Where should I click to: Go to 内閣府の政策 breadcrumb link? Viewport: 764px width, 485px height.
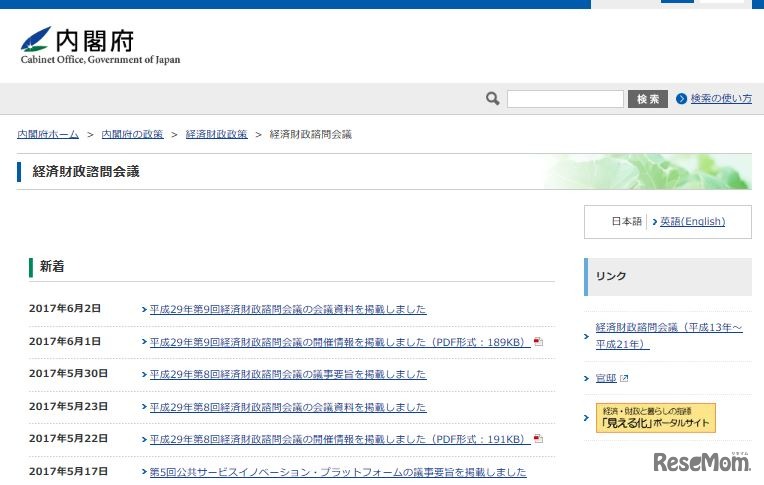(132, 134)
